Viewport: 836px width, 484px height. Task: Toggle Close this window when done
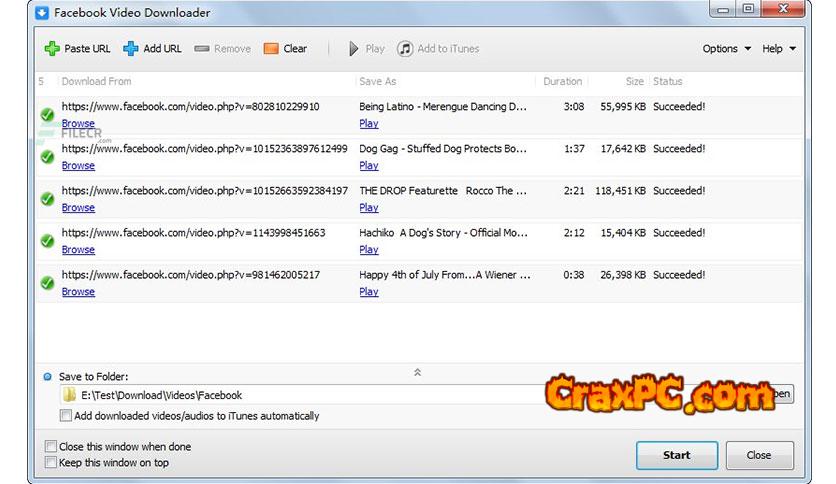(x=51, y=447)
